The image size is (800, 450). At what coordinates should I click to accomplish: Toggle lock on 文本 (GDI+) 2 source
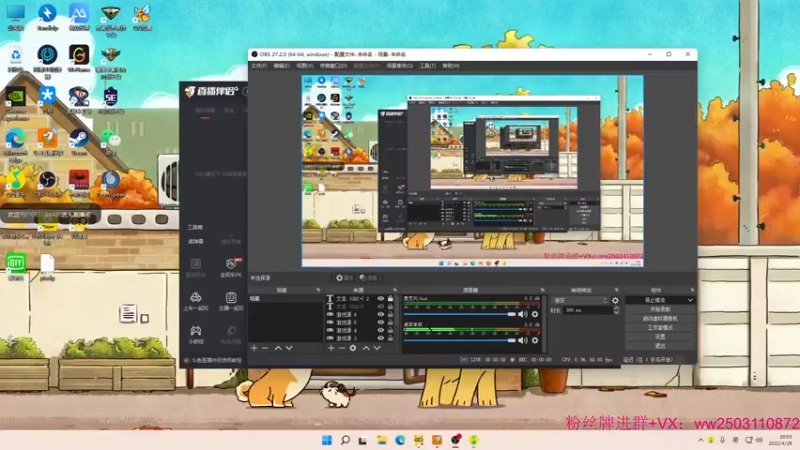390,298
